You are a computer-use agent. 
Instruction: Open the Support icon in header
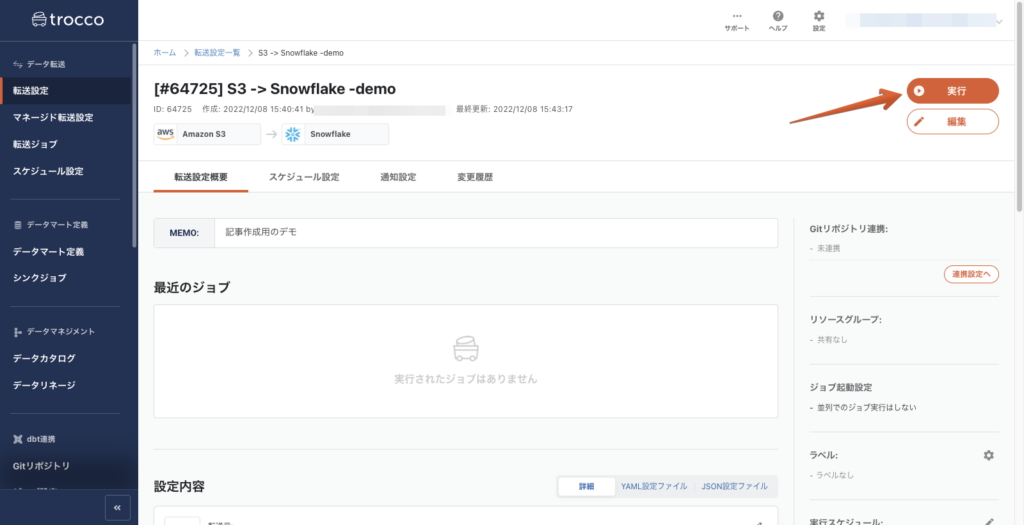pyautogui.click(x=736, y=21)
